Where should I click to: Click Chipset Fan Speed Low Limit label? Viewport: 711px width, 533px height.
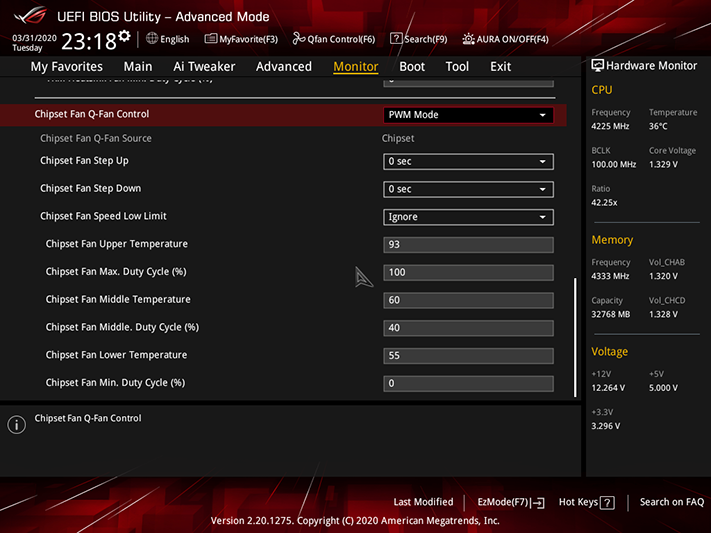103,216
